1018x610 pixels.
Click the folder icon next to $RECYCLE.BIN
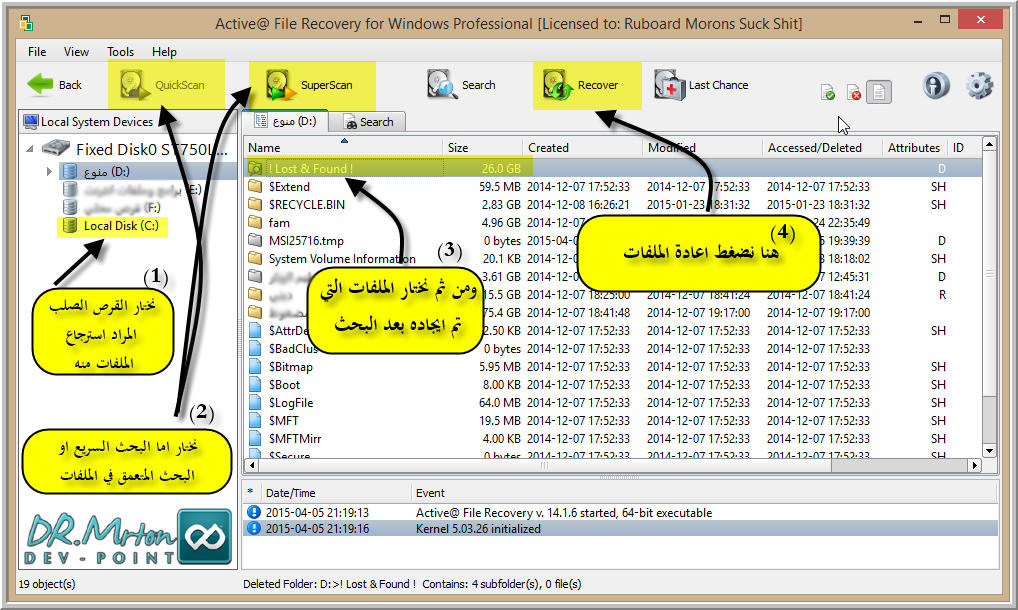(x=255, y=204)
